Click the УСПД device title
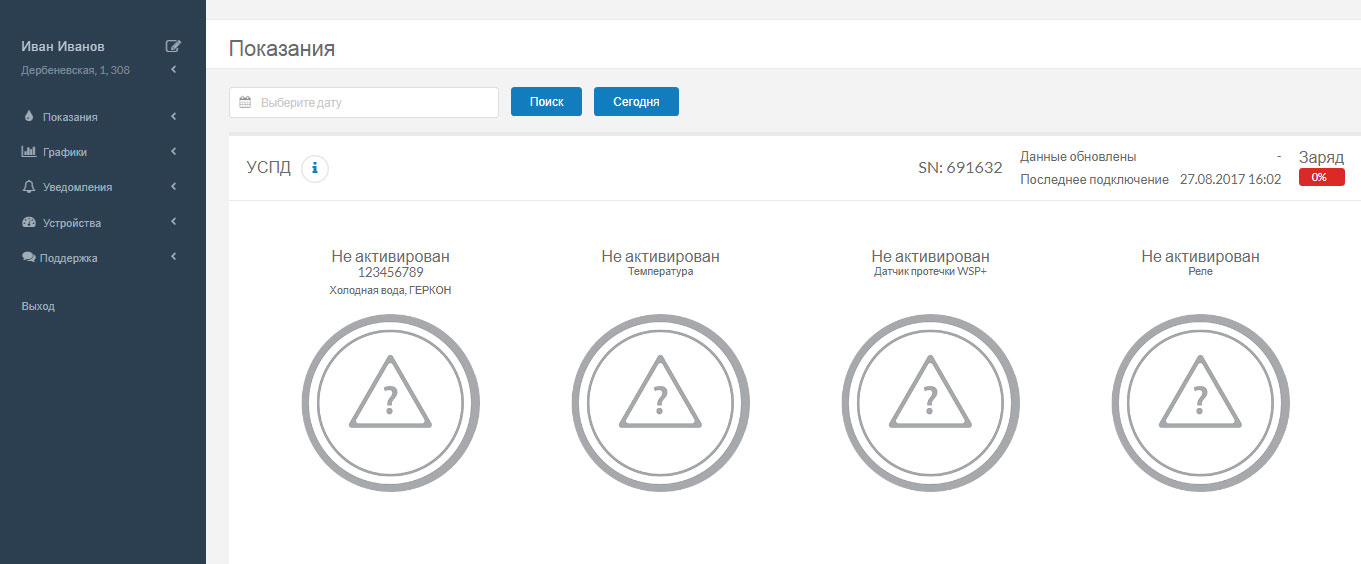This screenshot has height=564, width=1361. coord(269,167)
